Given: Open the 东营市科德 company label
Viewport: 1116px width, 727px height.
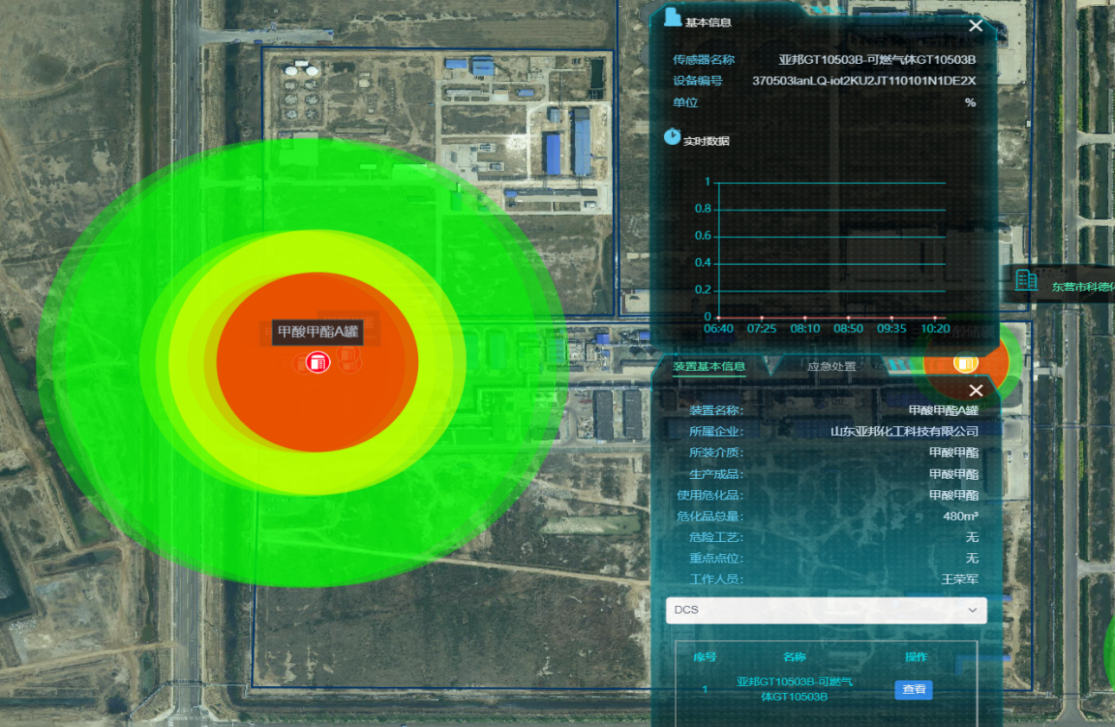Looking at the screenshot, I should pyautogui.click(x=1082, y=286).
